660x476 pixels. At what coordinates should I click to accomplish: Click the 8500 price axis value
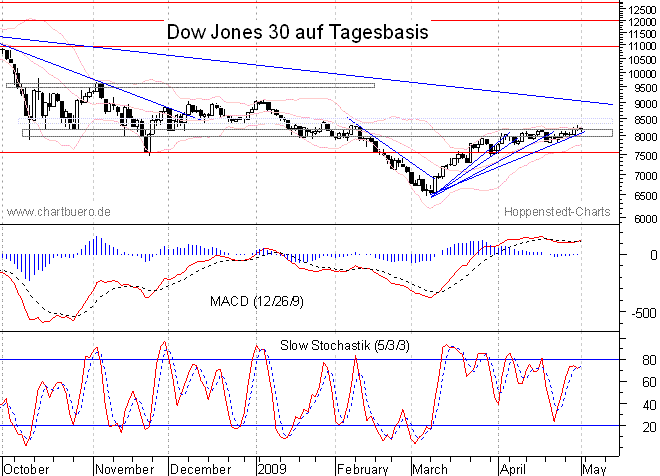point(645,120)
